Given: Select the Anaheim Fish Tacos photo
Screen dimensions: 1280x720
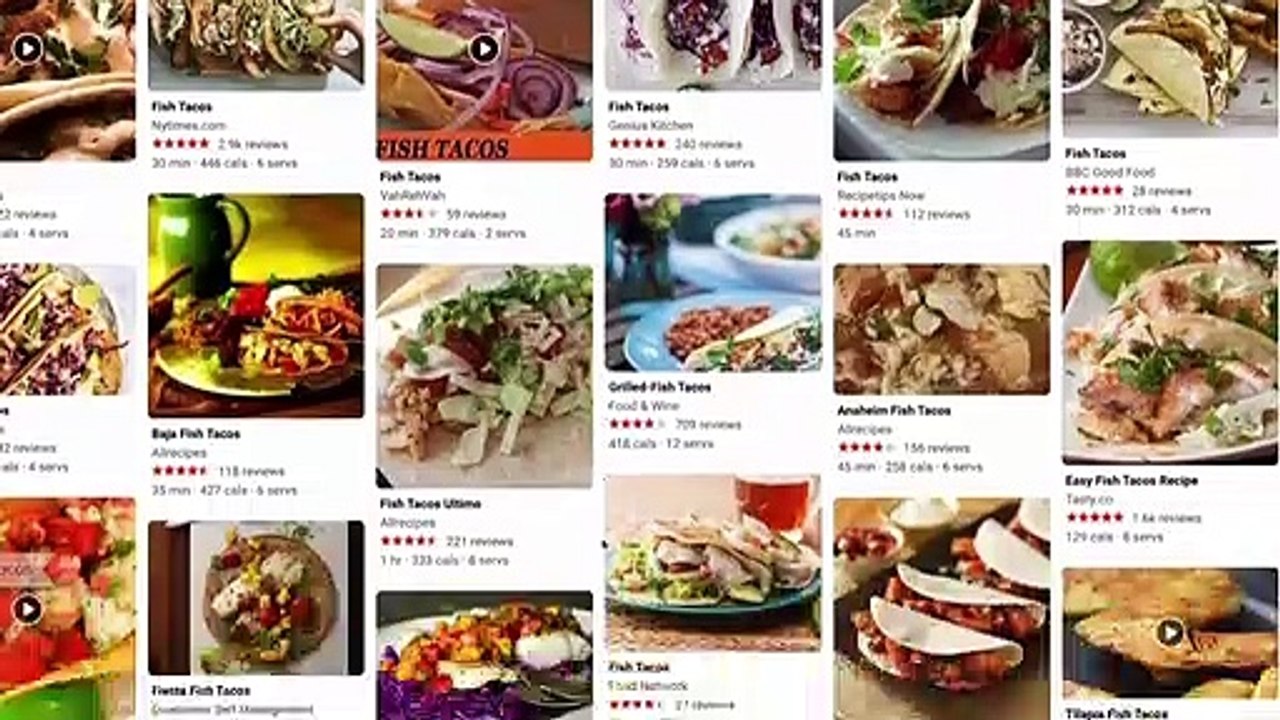Looking at the screenshot, I should tap(942, 329).
